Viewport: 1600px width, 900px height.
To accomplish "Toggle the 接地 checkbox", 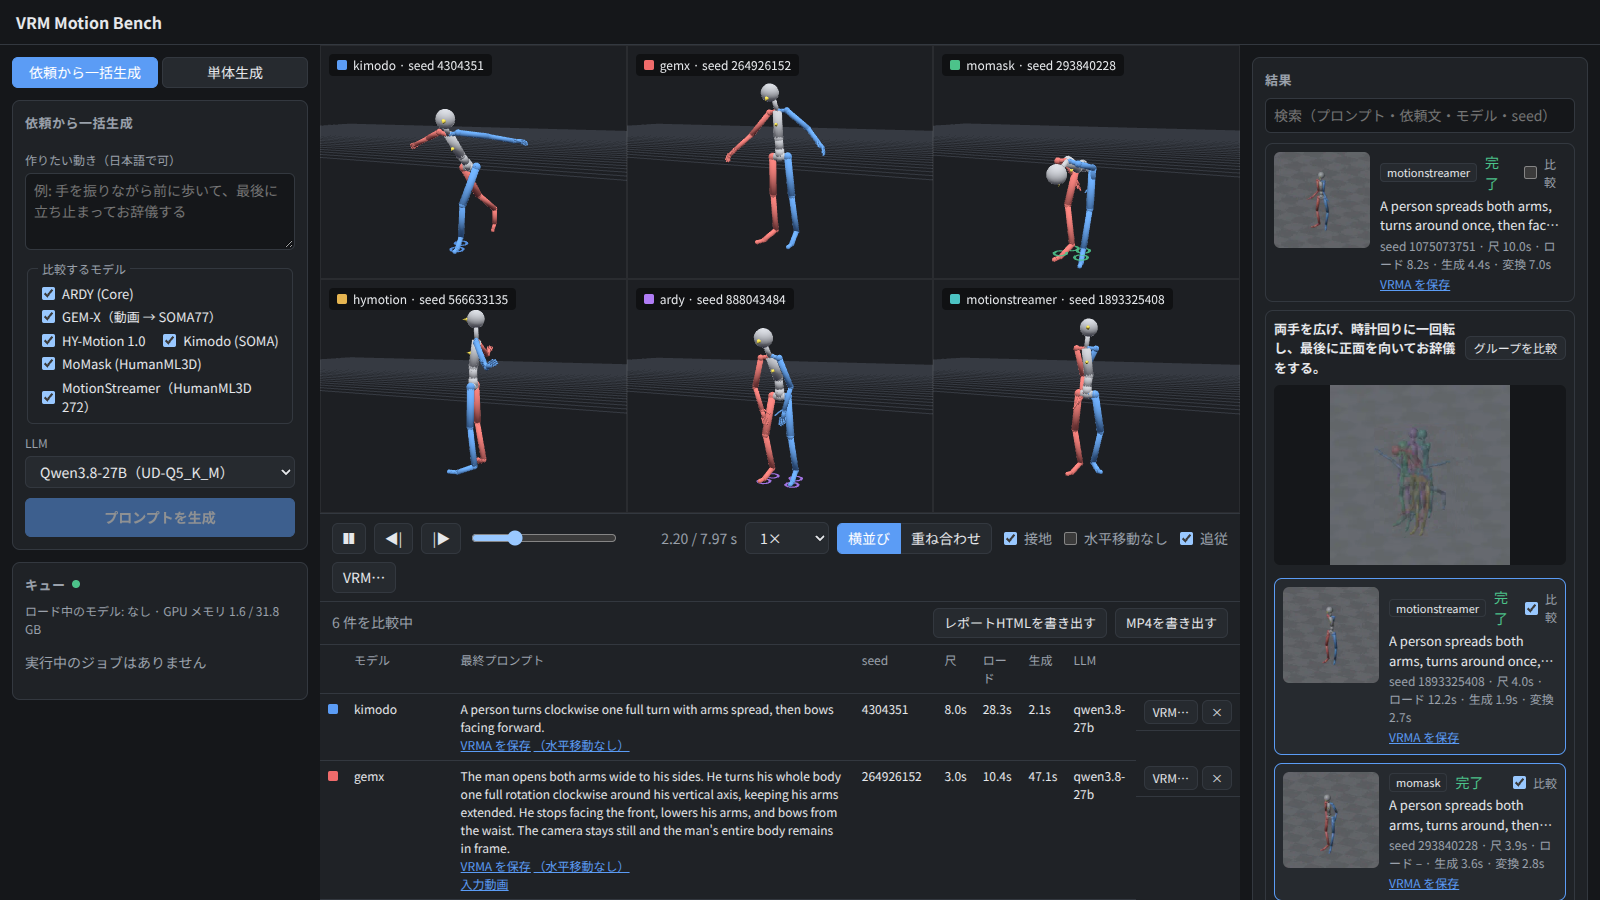I will tap(1011, 539).
